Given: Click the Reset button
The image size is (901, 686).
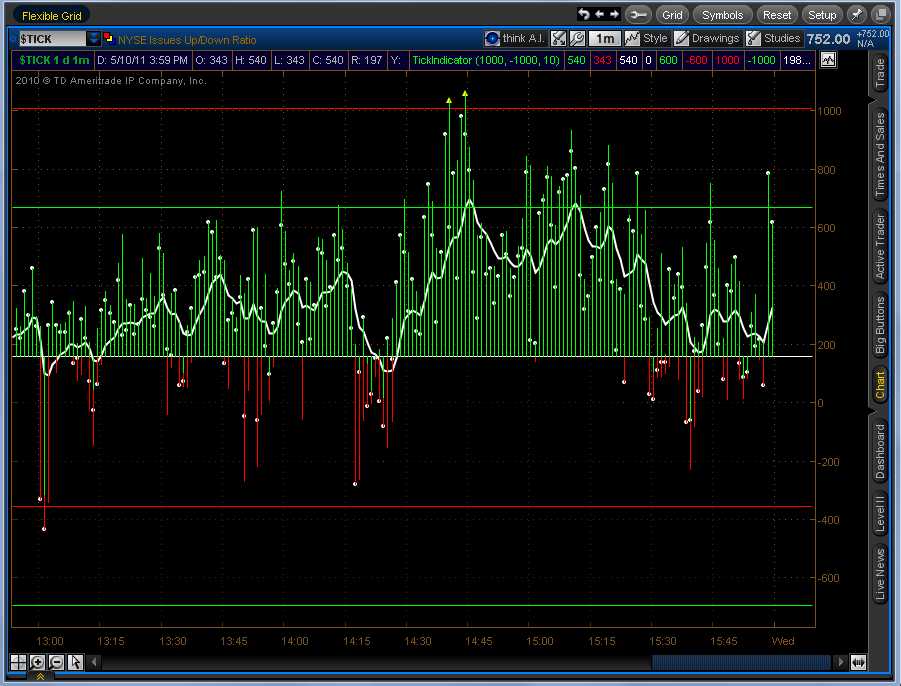Looking at the screenshot, I should 776,15.
